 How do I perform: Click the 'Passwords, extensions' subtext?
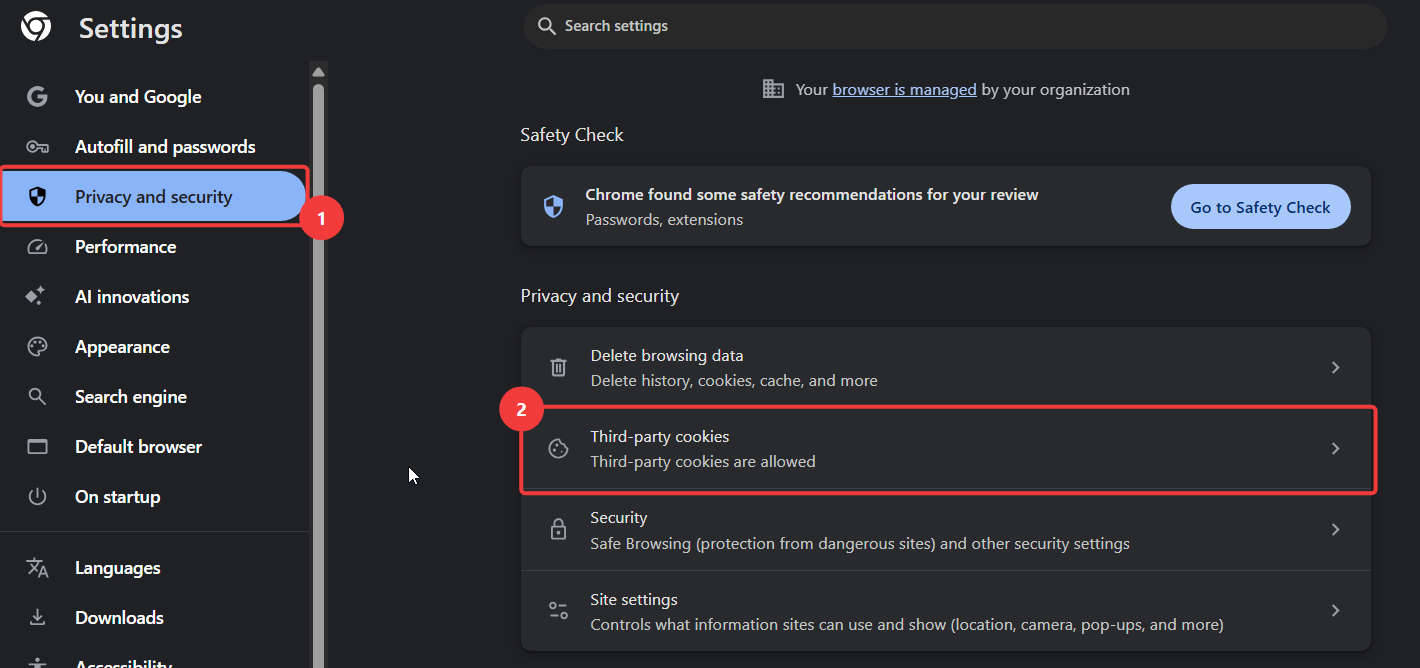click(664, 219)
